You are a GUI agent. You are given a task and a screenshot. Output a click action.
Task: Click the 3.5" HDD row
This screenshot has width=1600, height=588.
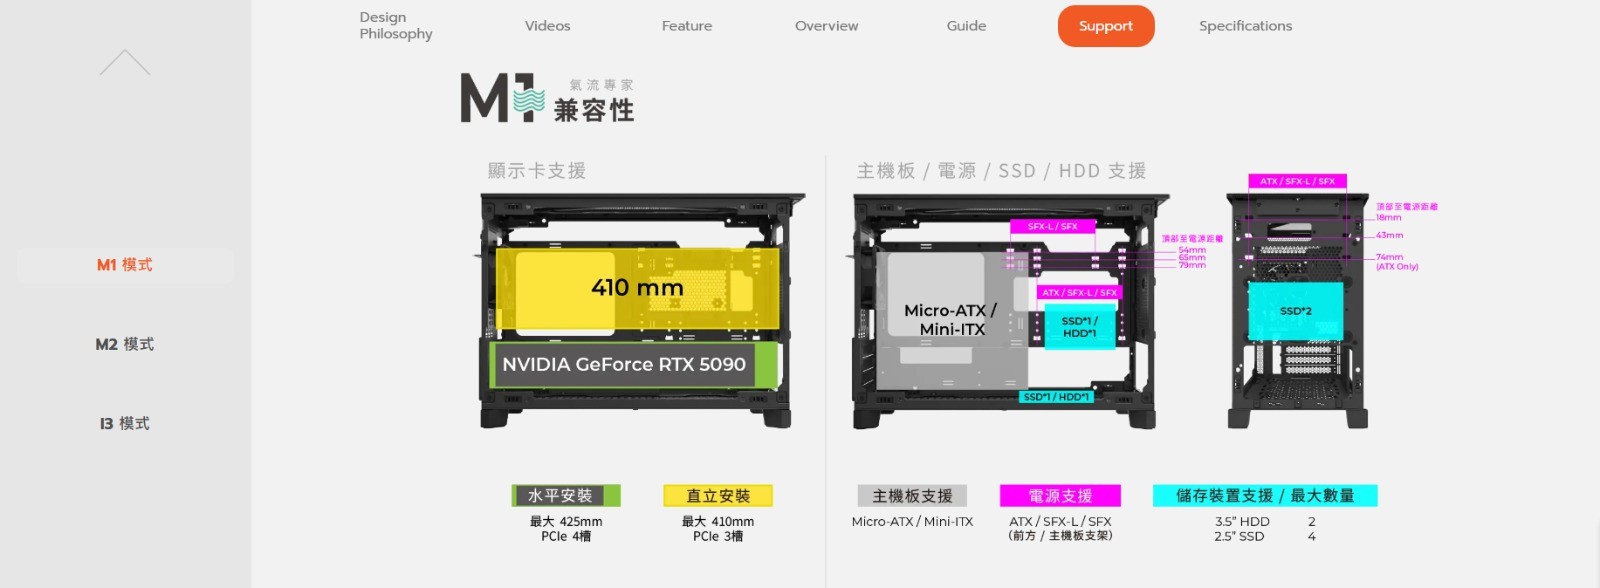pyautogui.click(x=1265, y=521)
